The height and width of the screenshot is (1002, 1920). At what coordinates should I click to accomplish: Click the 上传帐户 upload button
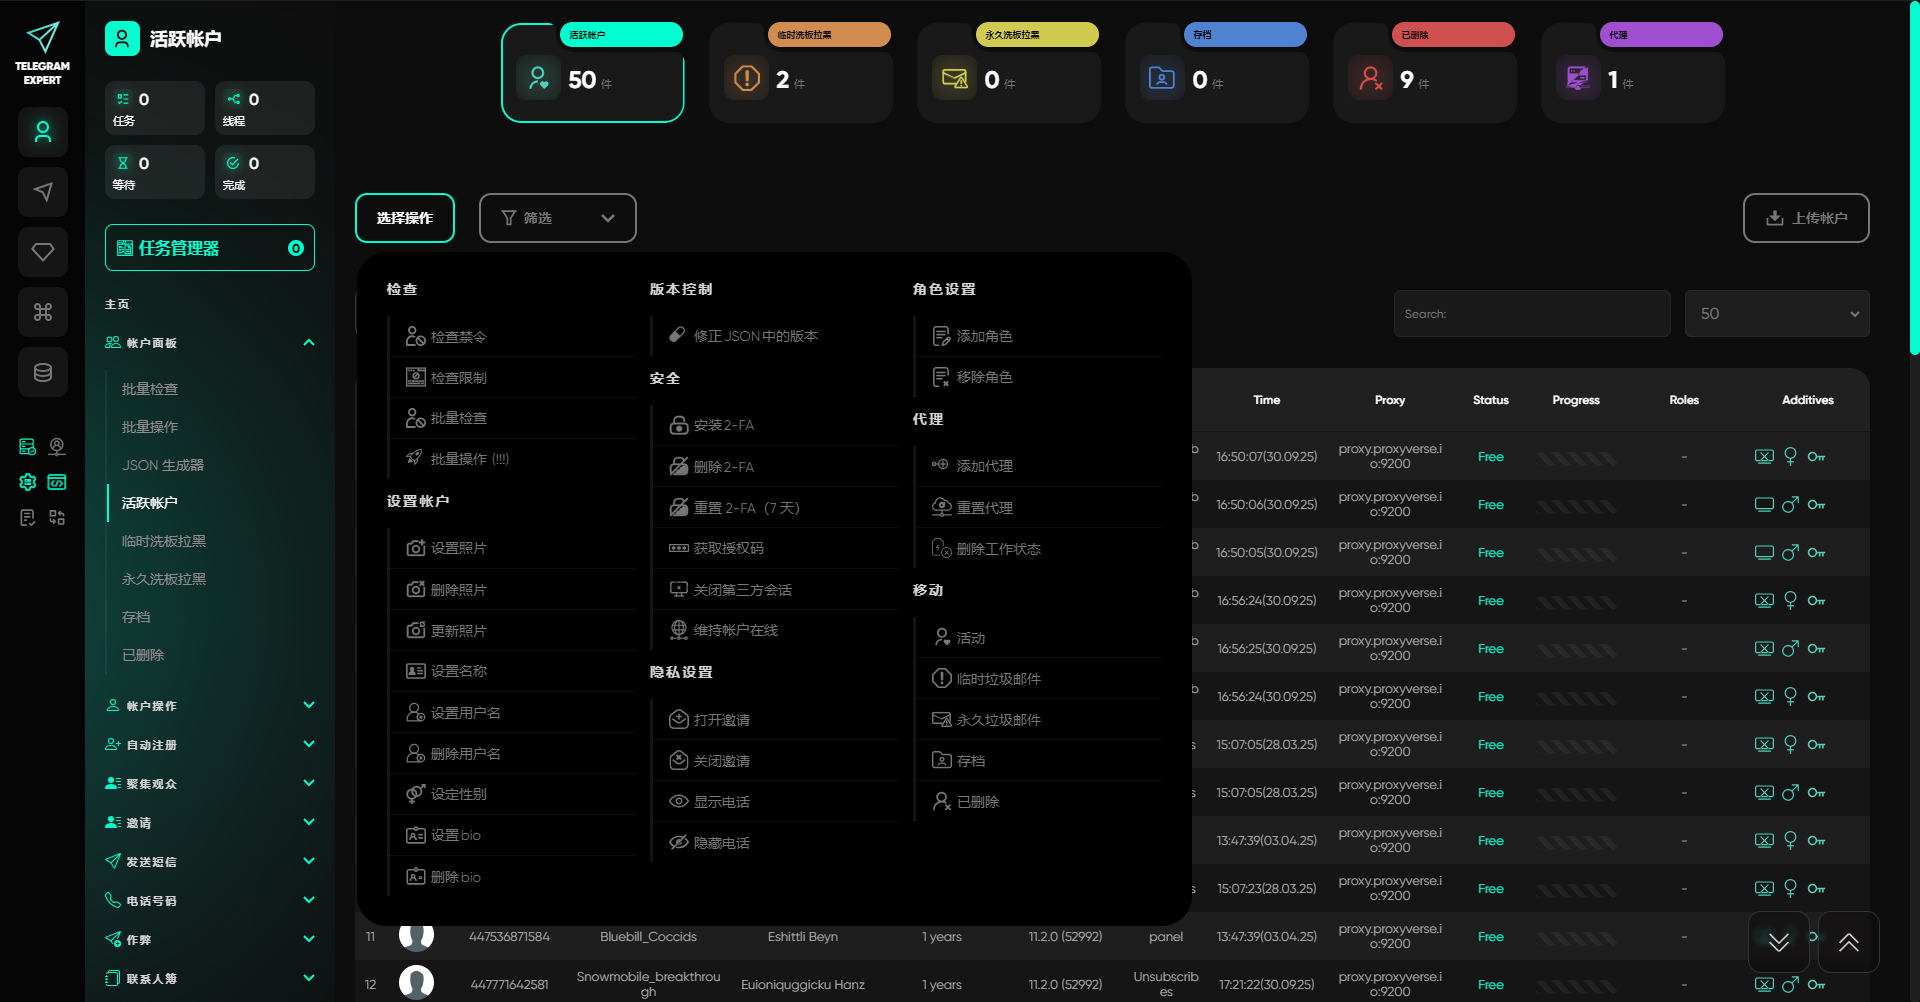click(1805, 218)
